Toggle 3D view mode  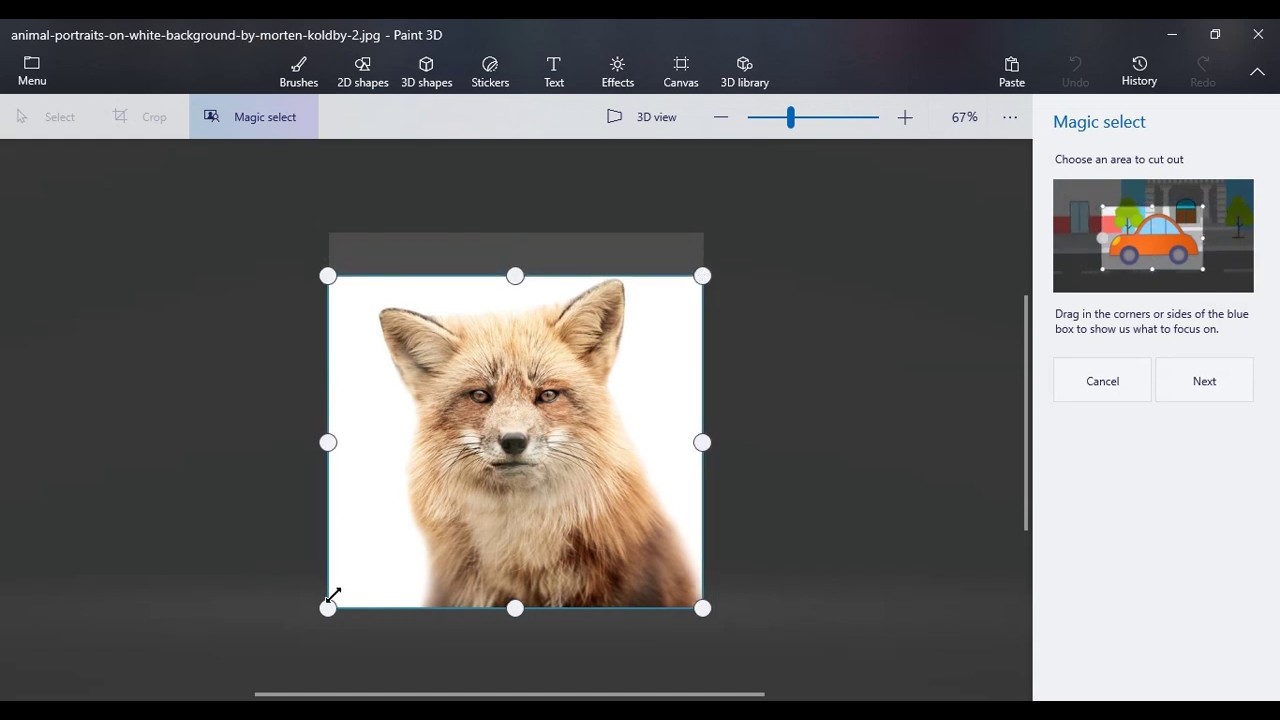point(642,117)
